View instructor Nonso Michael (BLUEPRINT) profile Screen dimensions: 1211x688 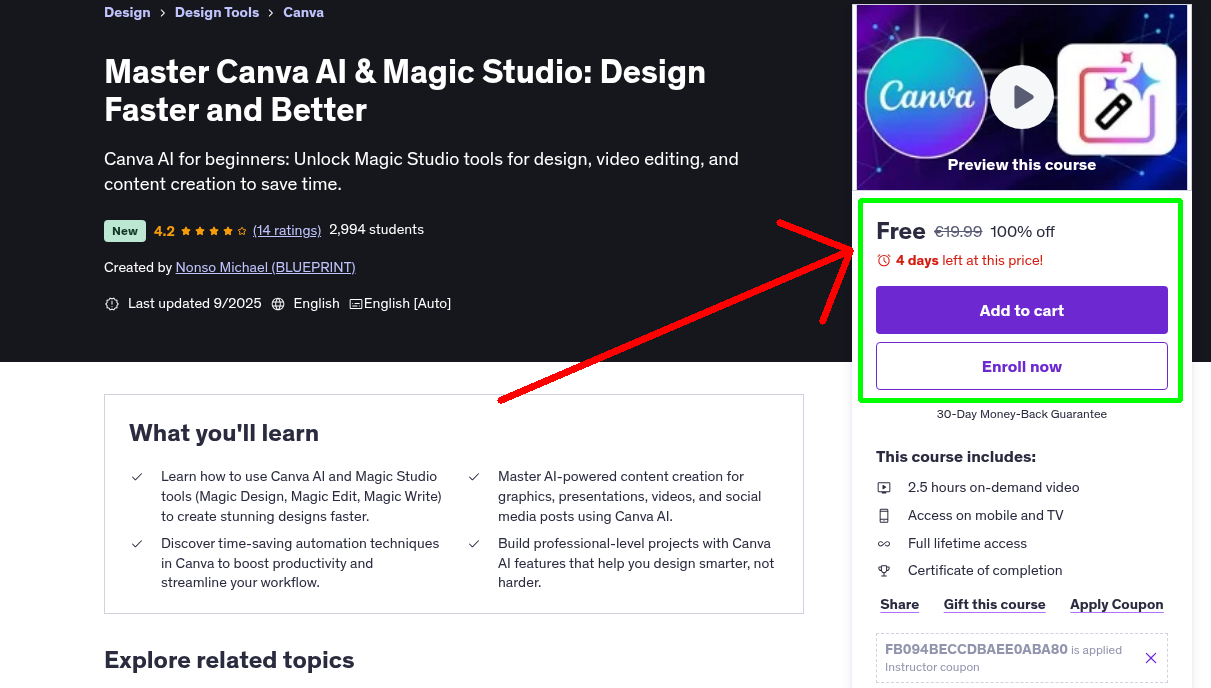[265, 267]
